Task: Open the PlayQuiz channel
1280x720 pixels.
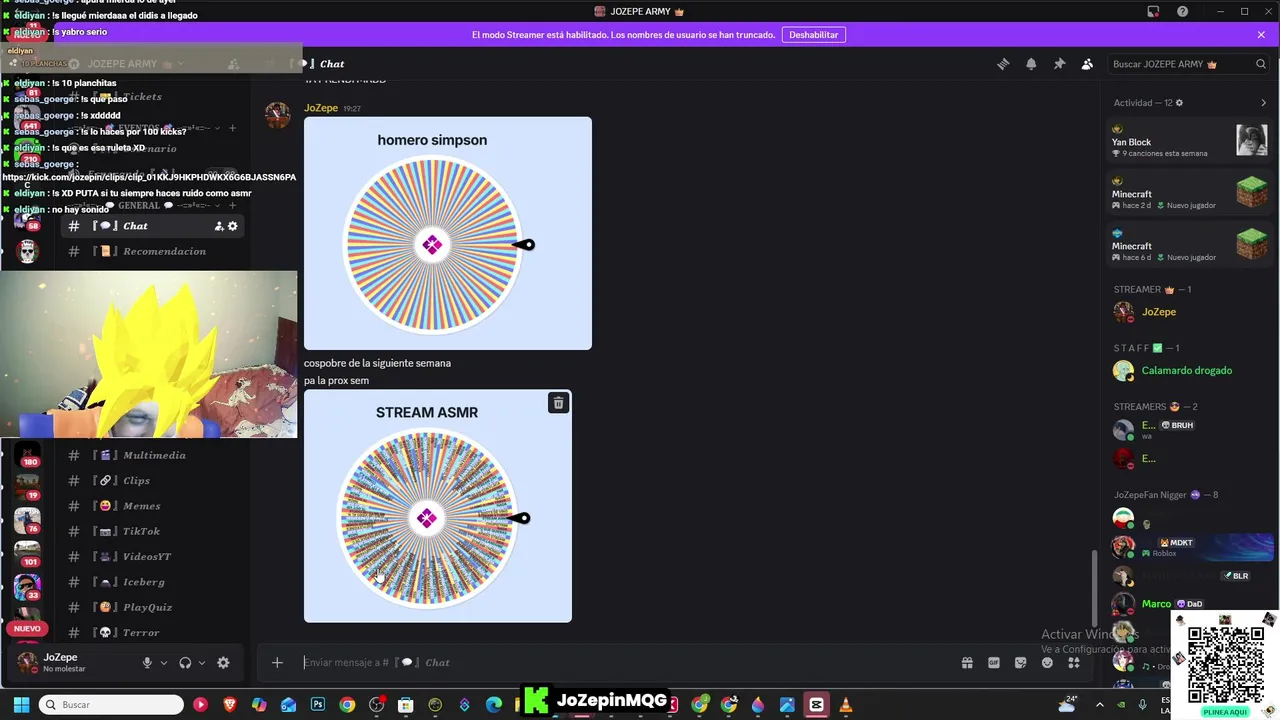Action: 153,607
